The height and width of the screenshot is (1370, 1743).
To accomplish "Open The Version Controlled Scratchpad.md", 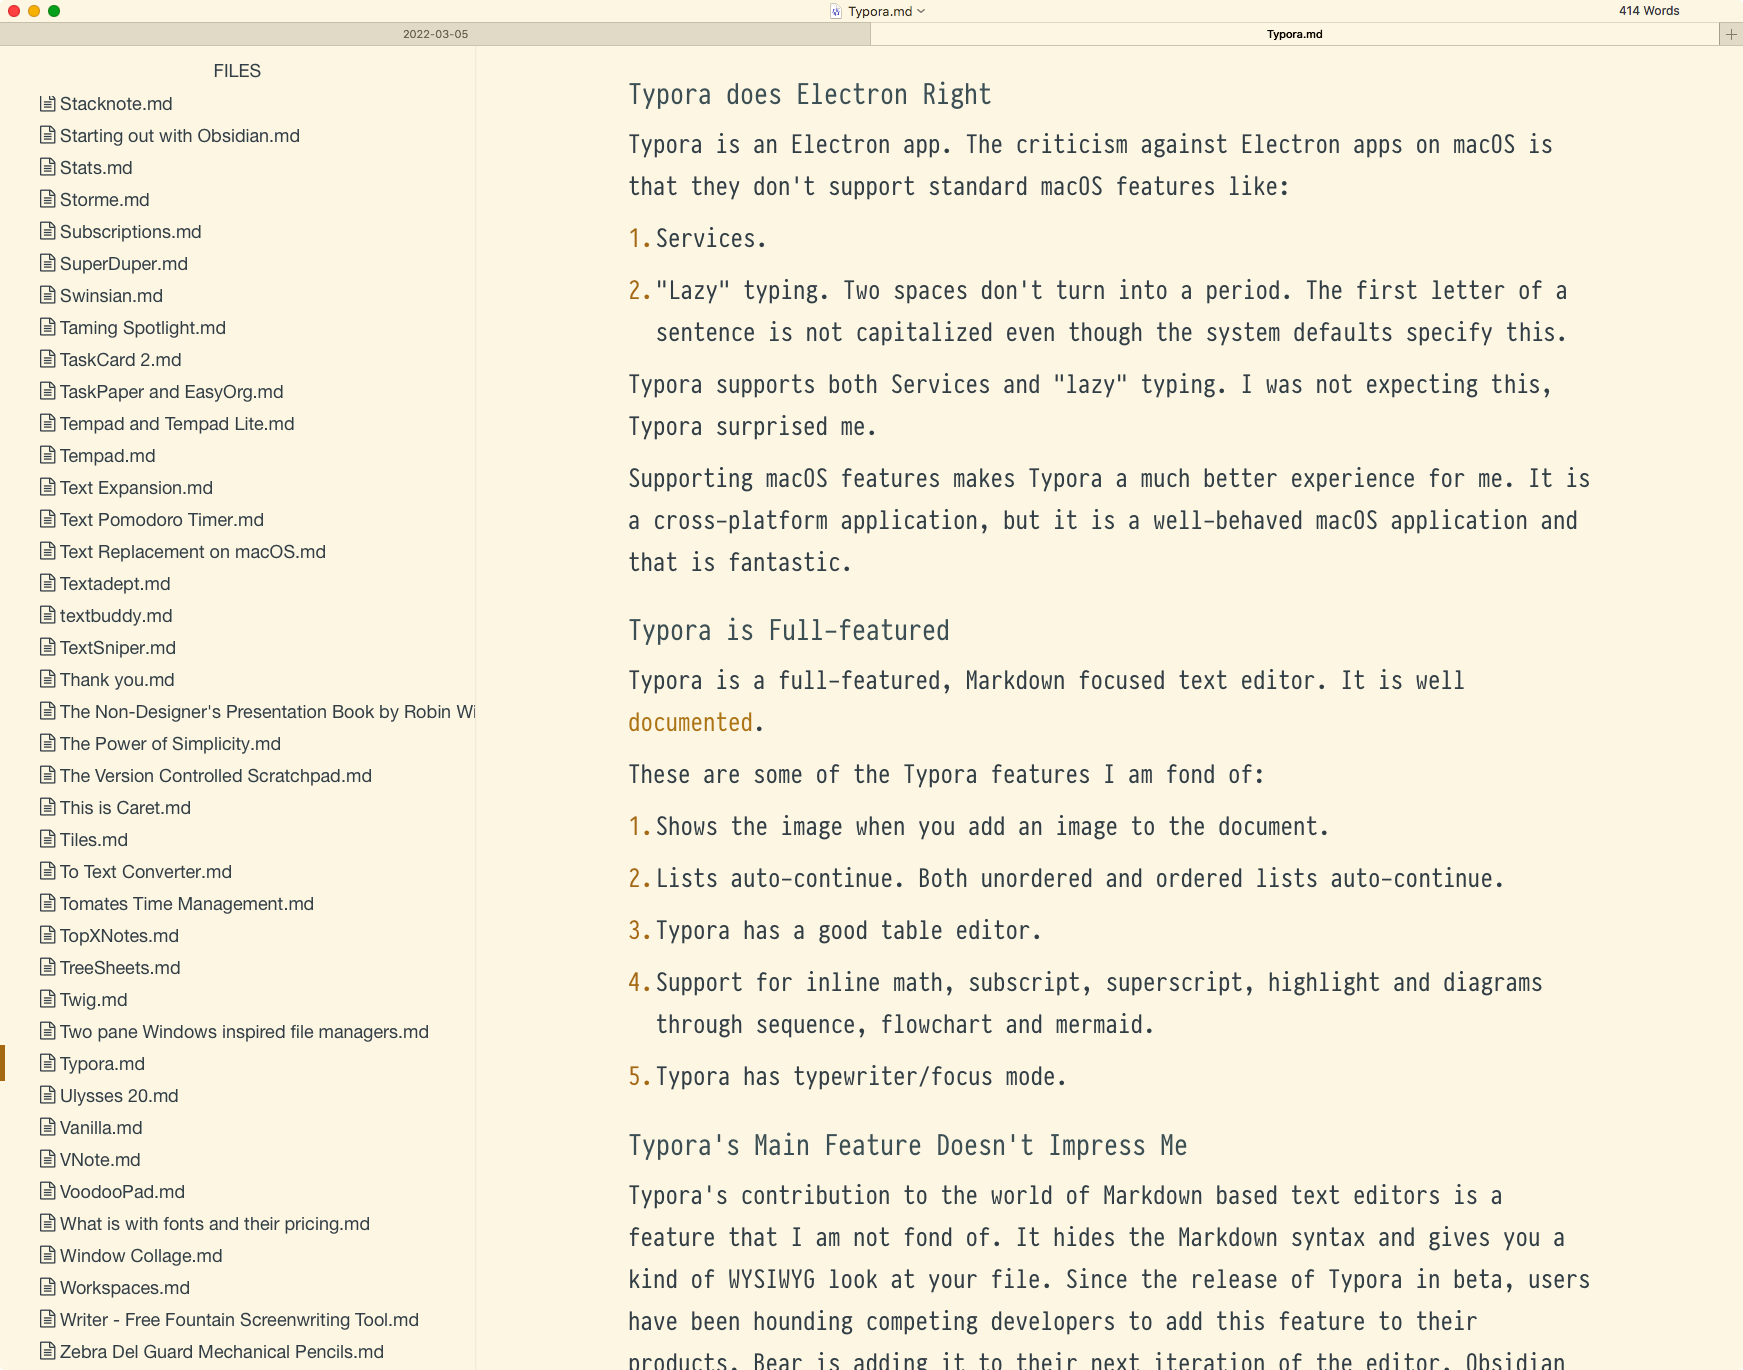I will 216,775.
